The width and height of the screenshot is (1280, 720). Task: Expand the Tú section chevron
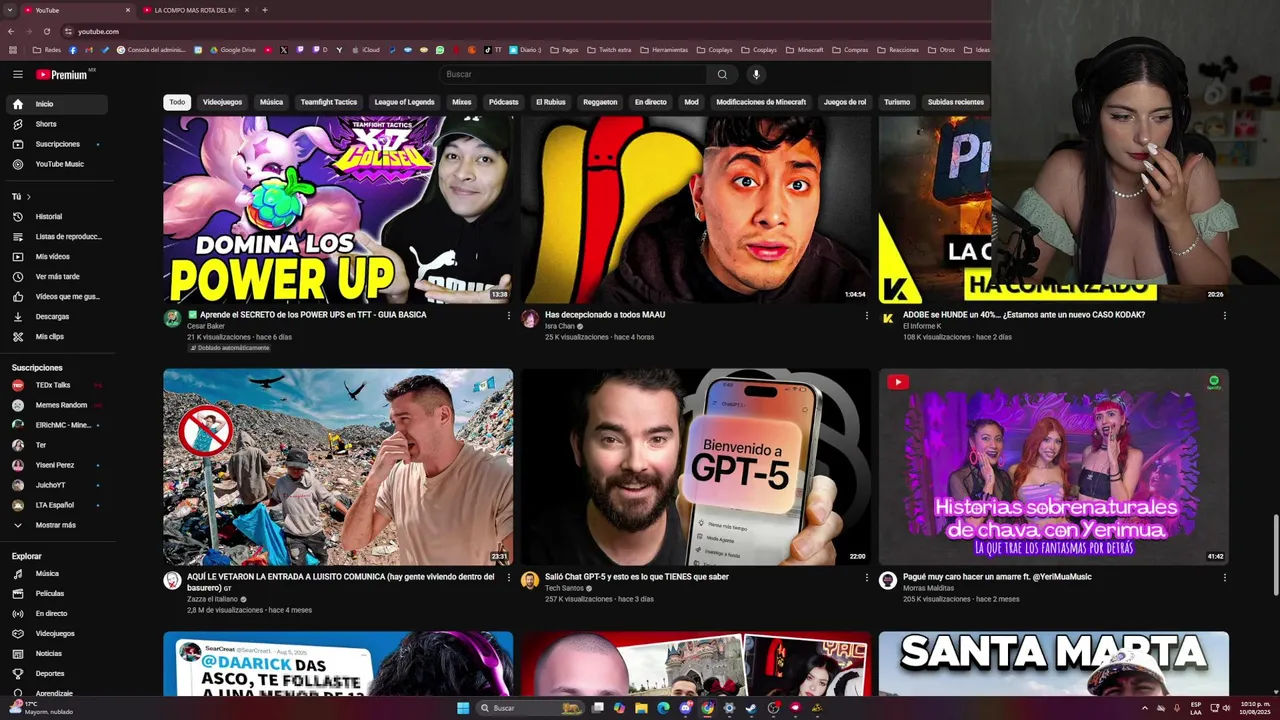[x=28, y=196]
